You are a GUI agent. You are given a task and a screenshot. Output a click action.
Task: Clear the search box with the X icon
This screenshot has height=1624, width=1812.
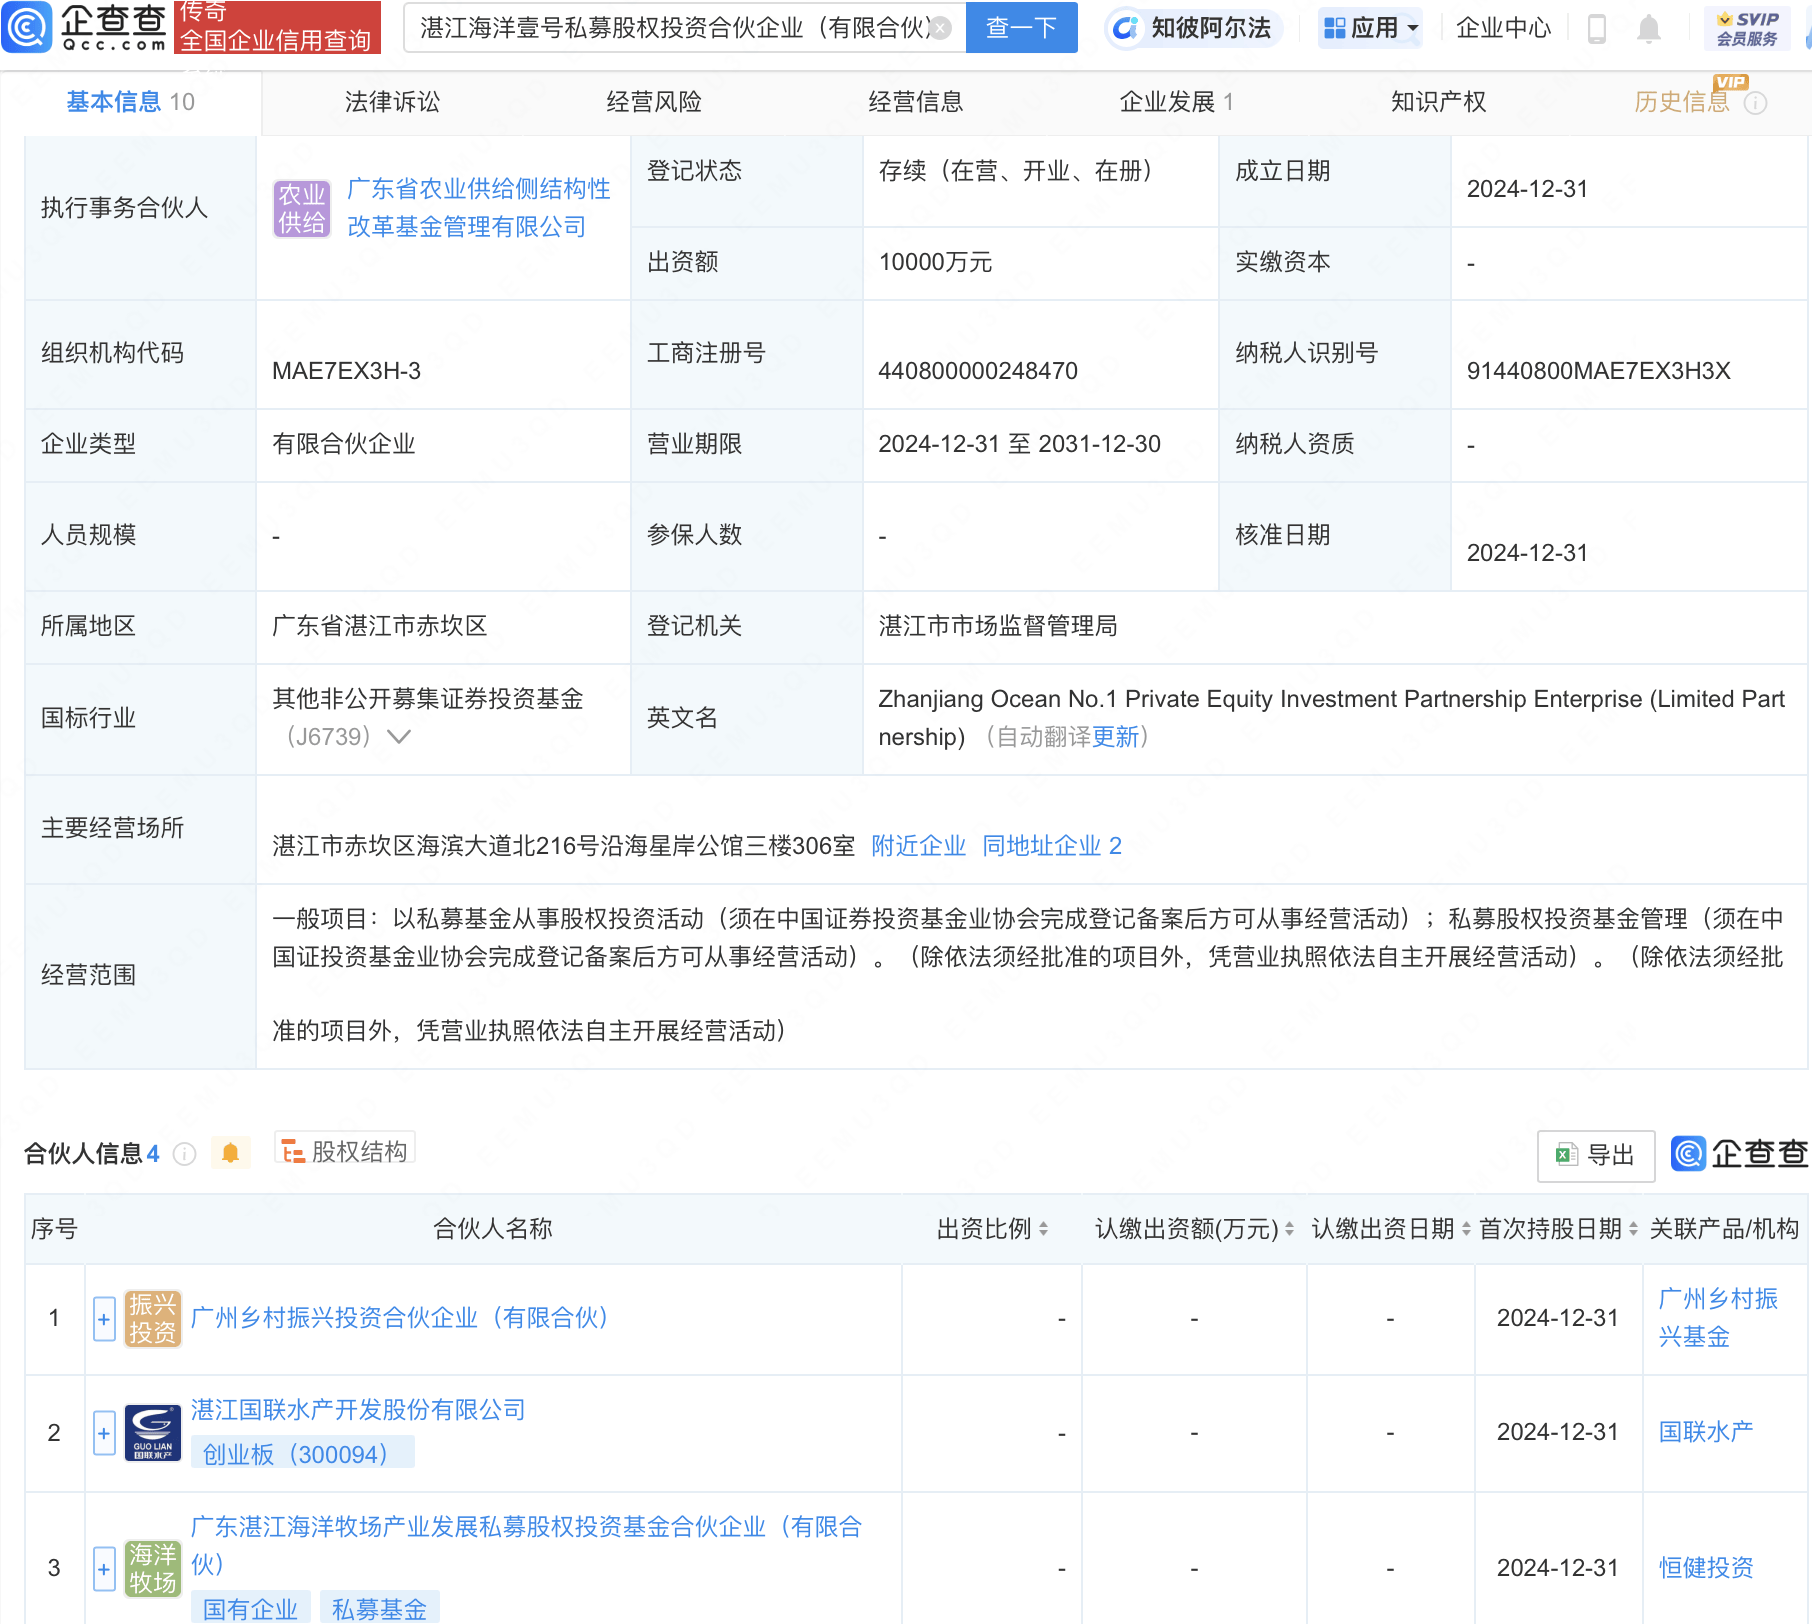(940, 28)
